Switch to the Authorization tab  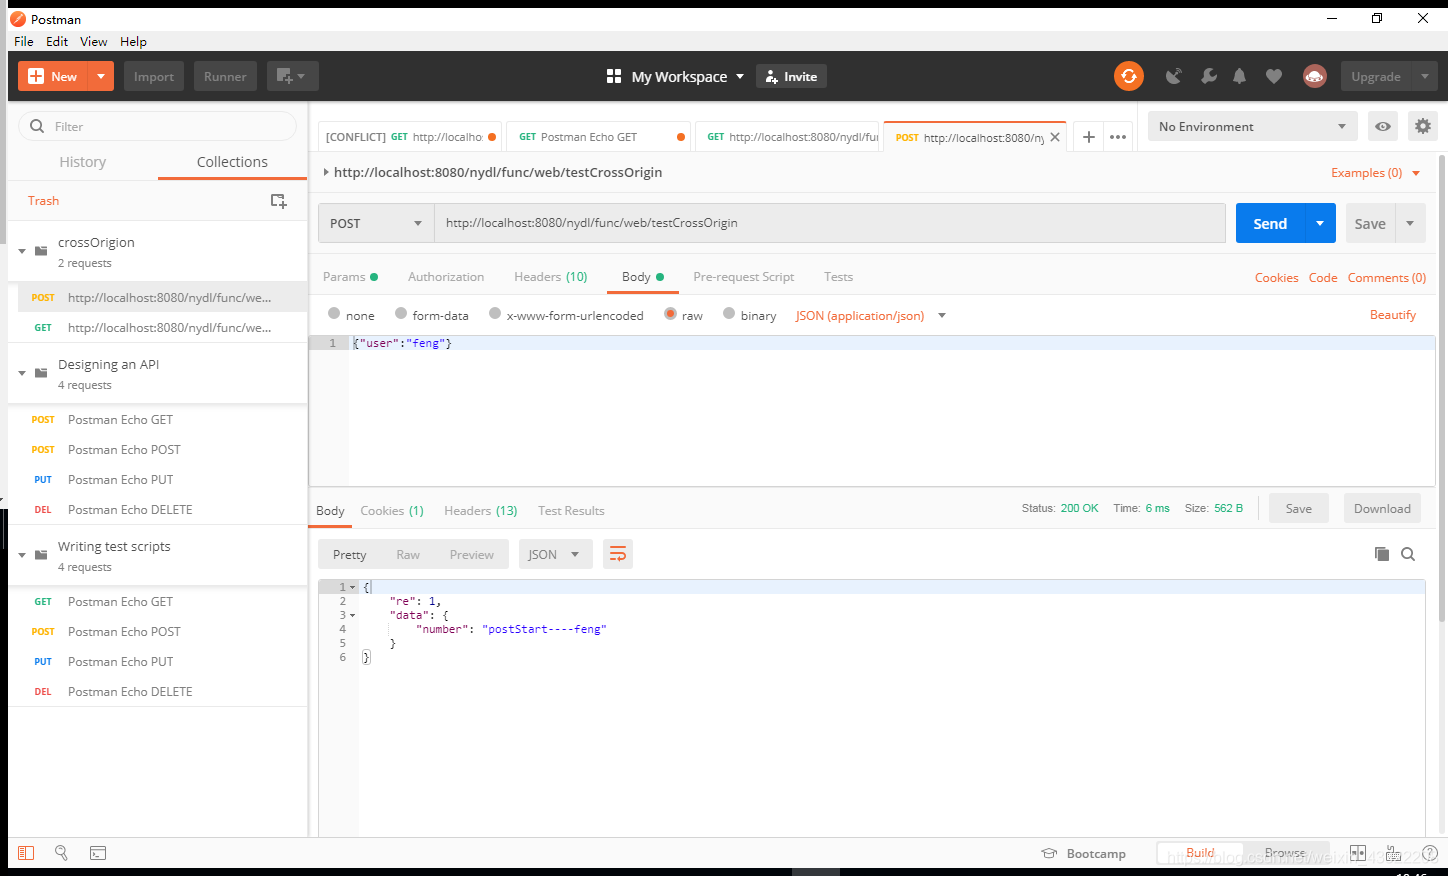click(x=446, y=277)
